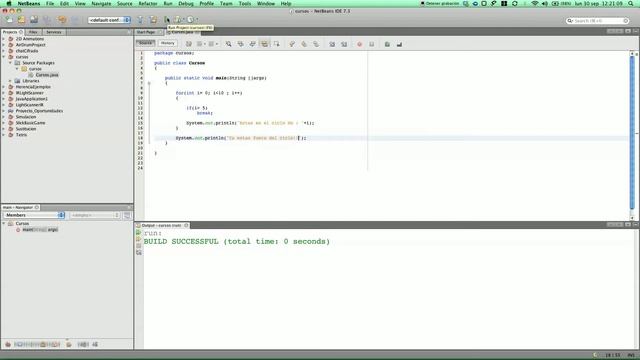Image resolution: width=640 pixels, height=360 pixels.
Task: Click the Wi-Fi status icon in menu bar
Action: coord(534,3)
